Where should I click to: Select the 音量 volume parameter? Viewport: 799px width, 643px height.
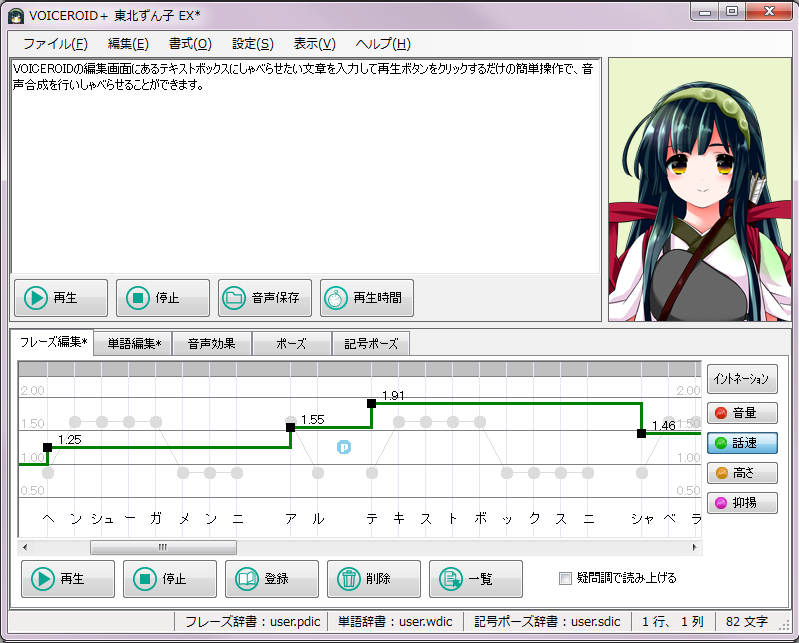tap(742, 413)
